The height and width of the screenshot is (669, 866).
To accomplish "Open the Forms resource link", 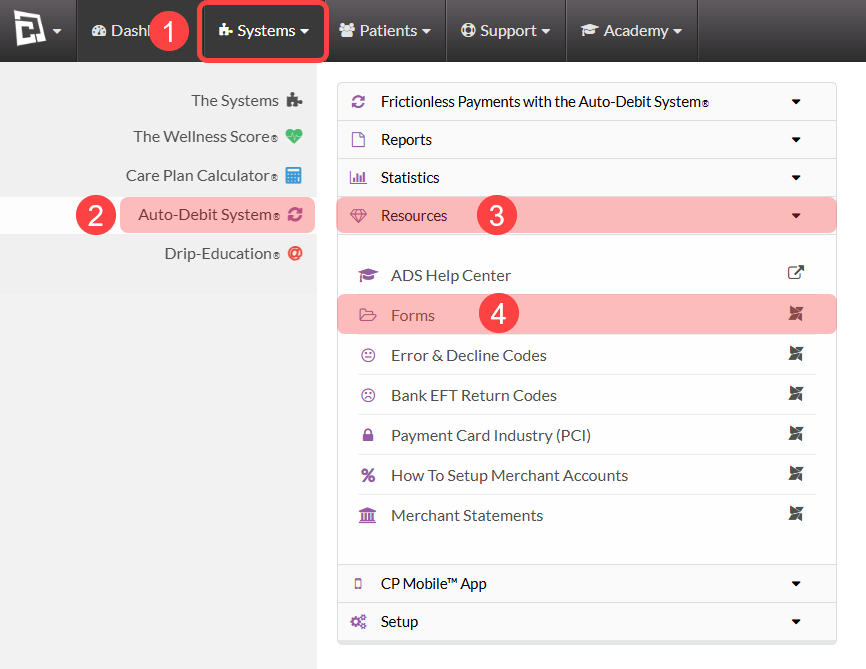I will [413, 315].
